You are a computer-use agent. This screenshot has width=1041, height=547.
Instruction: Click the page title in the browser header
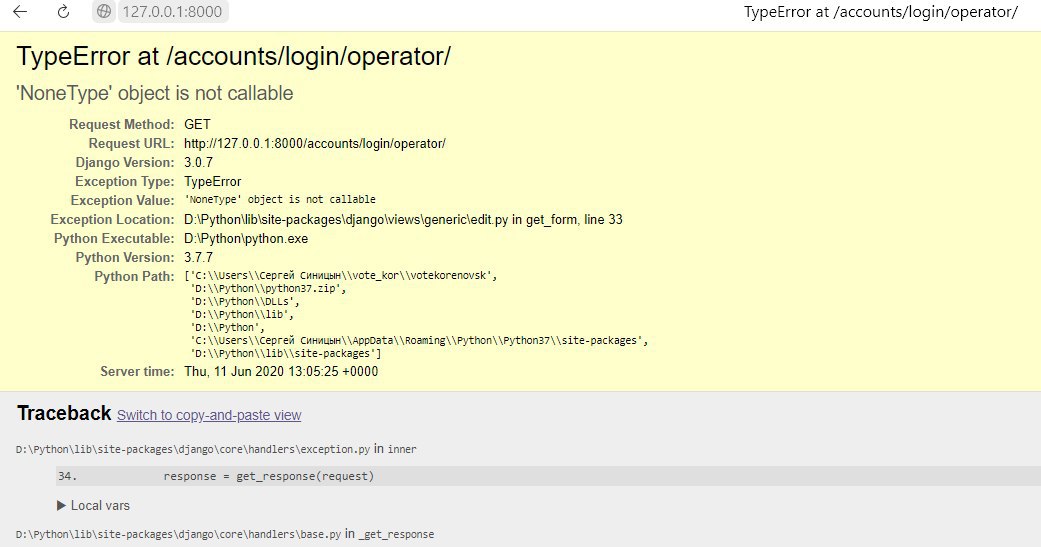pos(880,12)
